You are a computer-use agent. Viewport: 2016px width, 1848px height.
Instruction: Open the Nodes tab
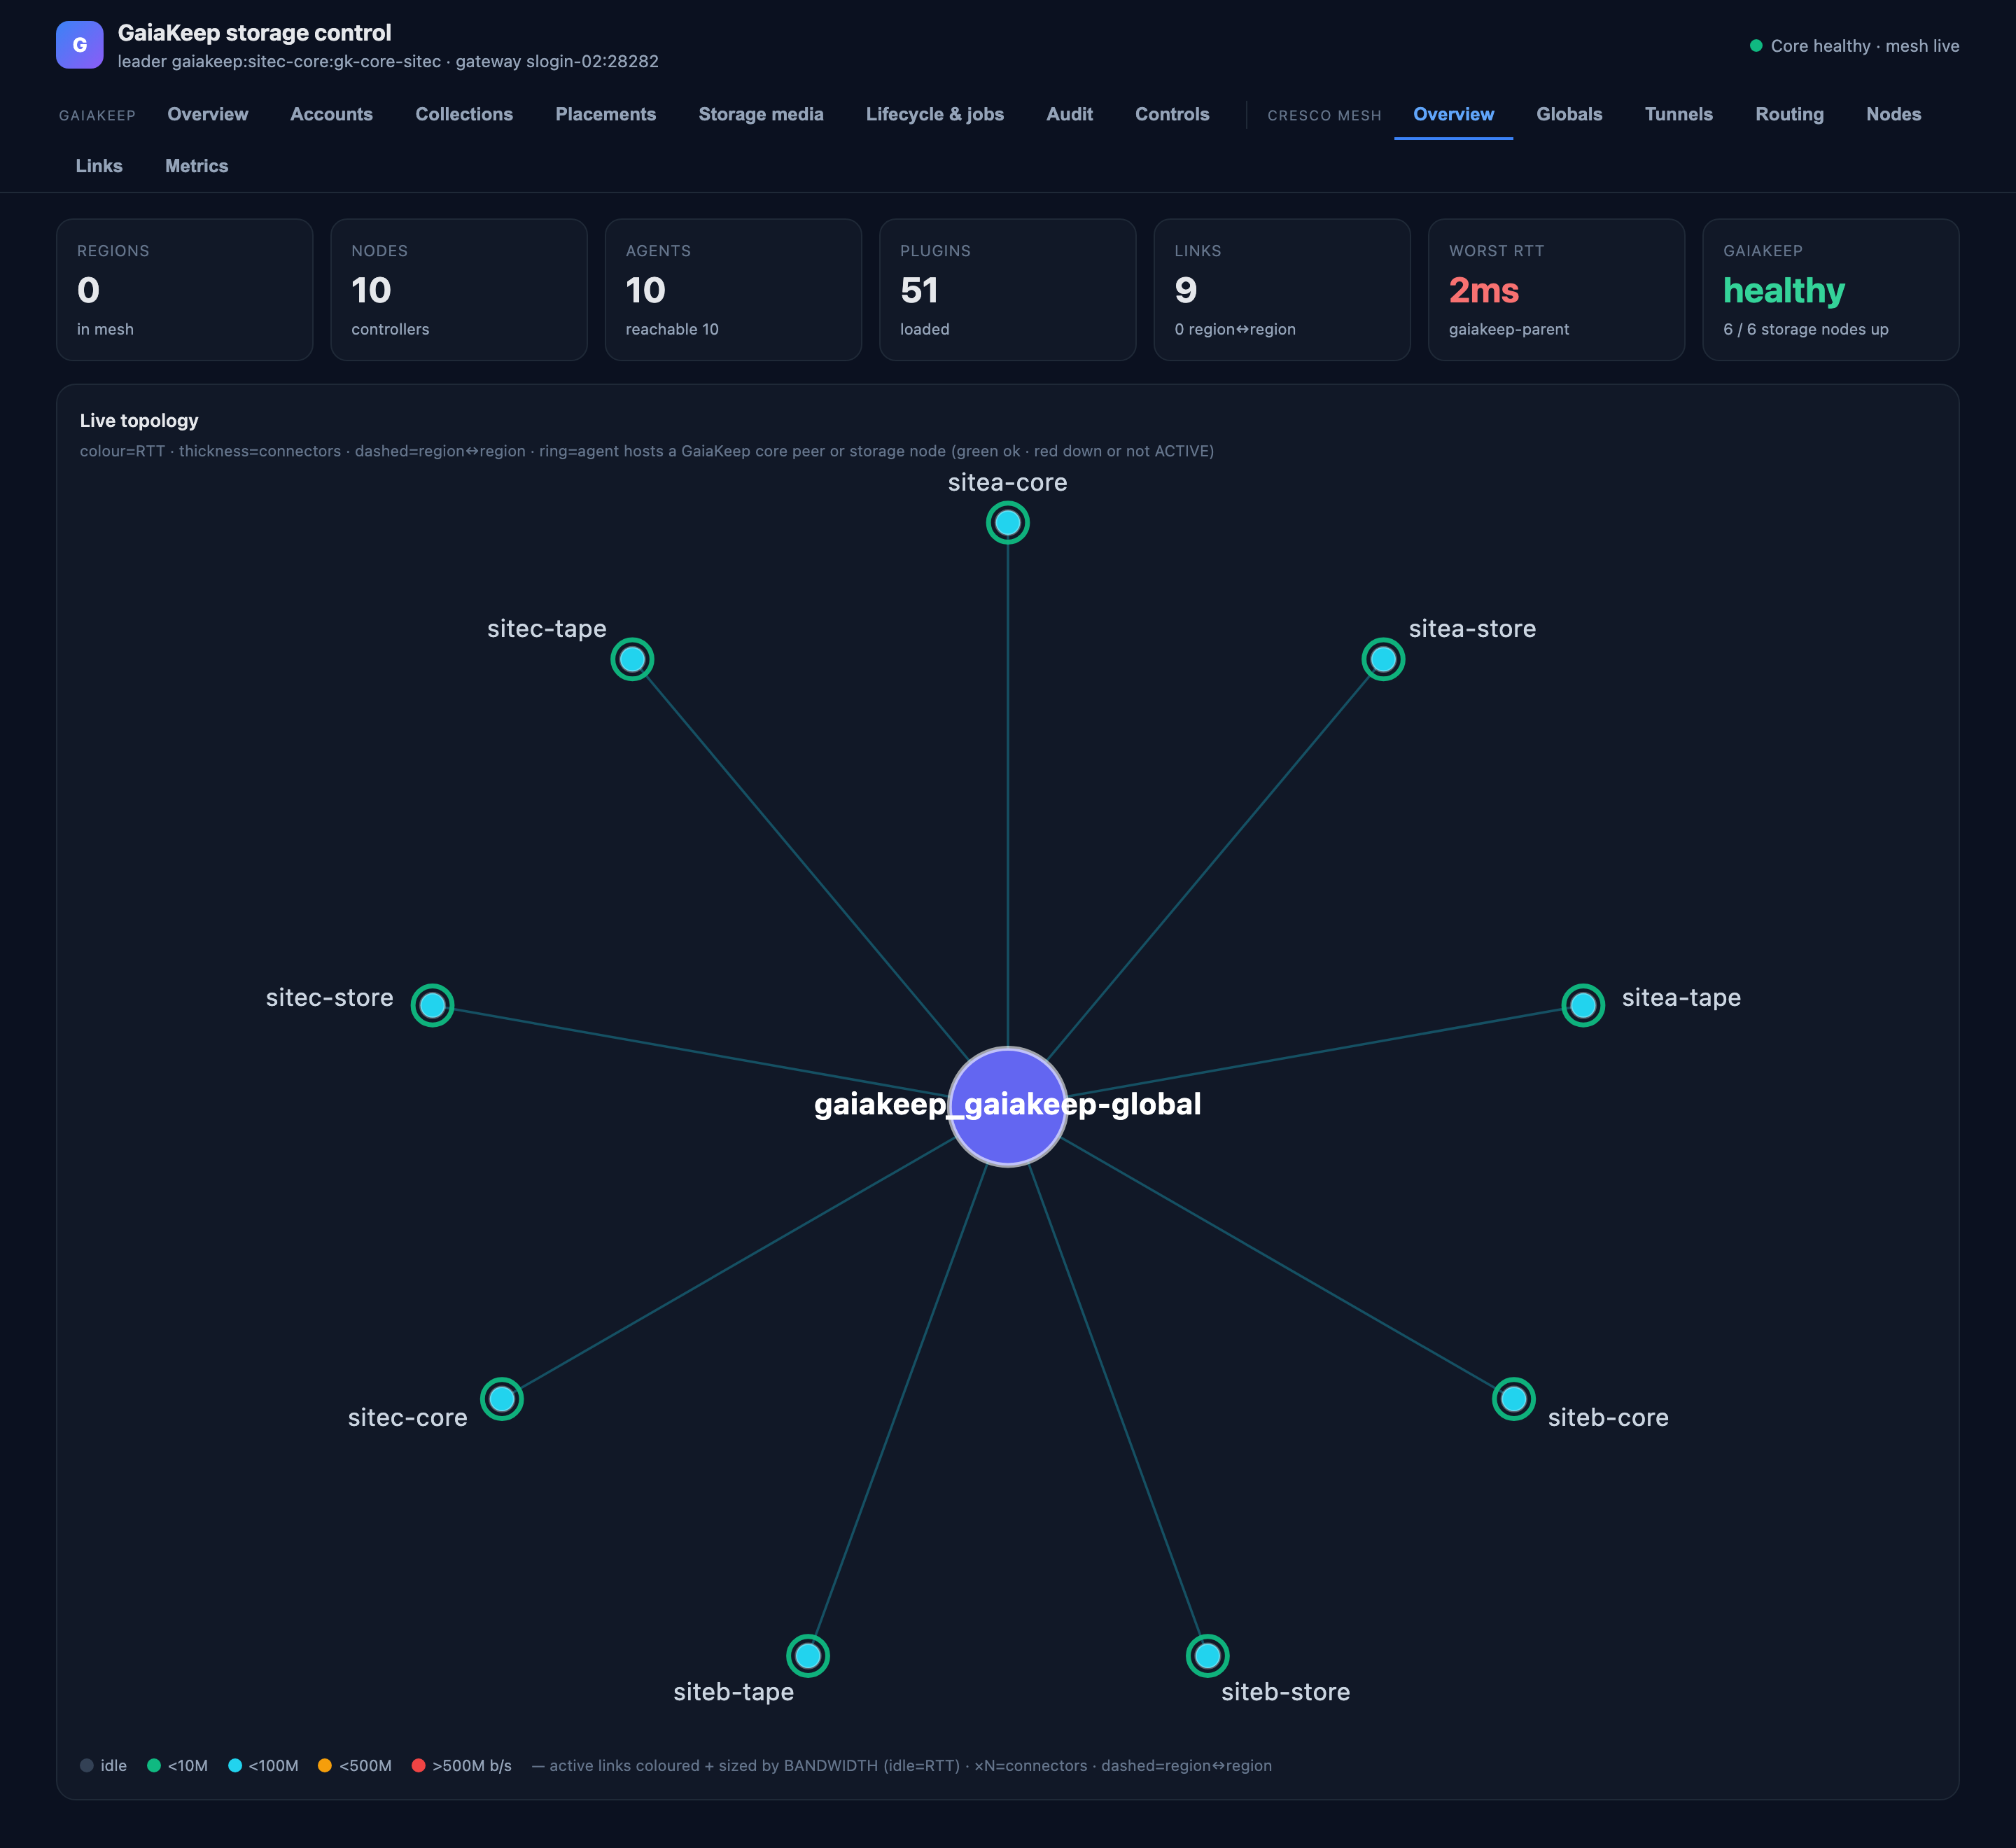coord(1893,114)
